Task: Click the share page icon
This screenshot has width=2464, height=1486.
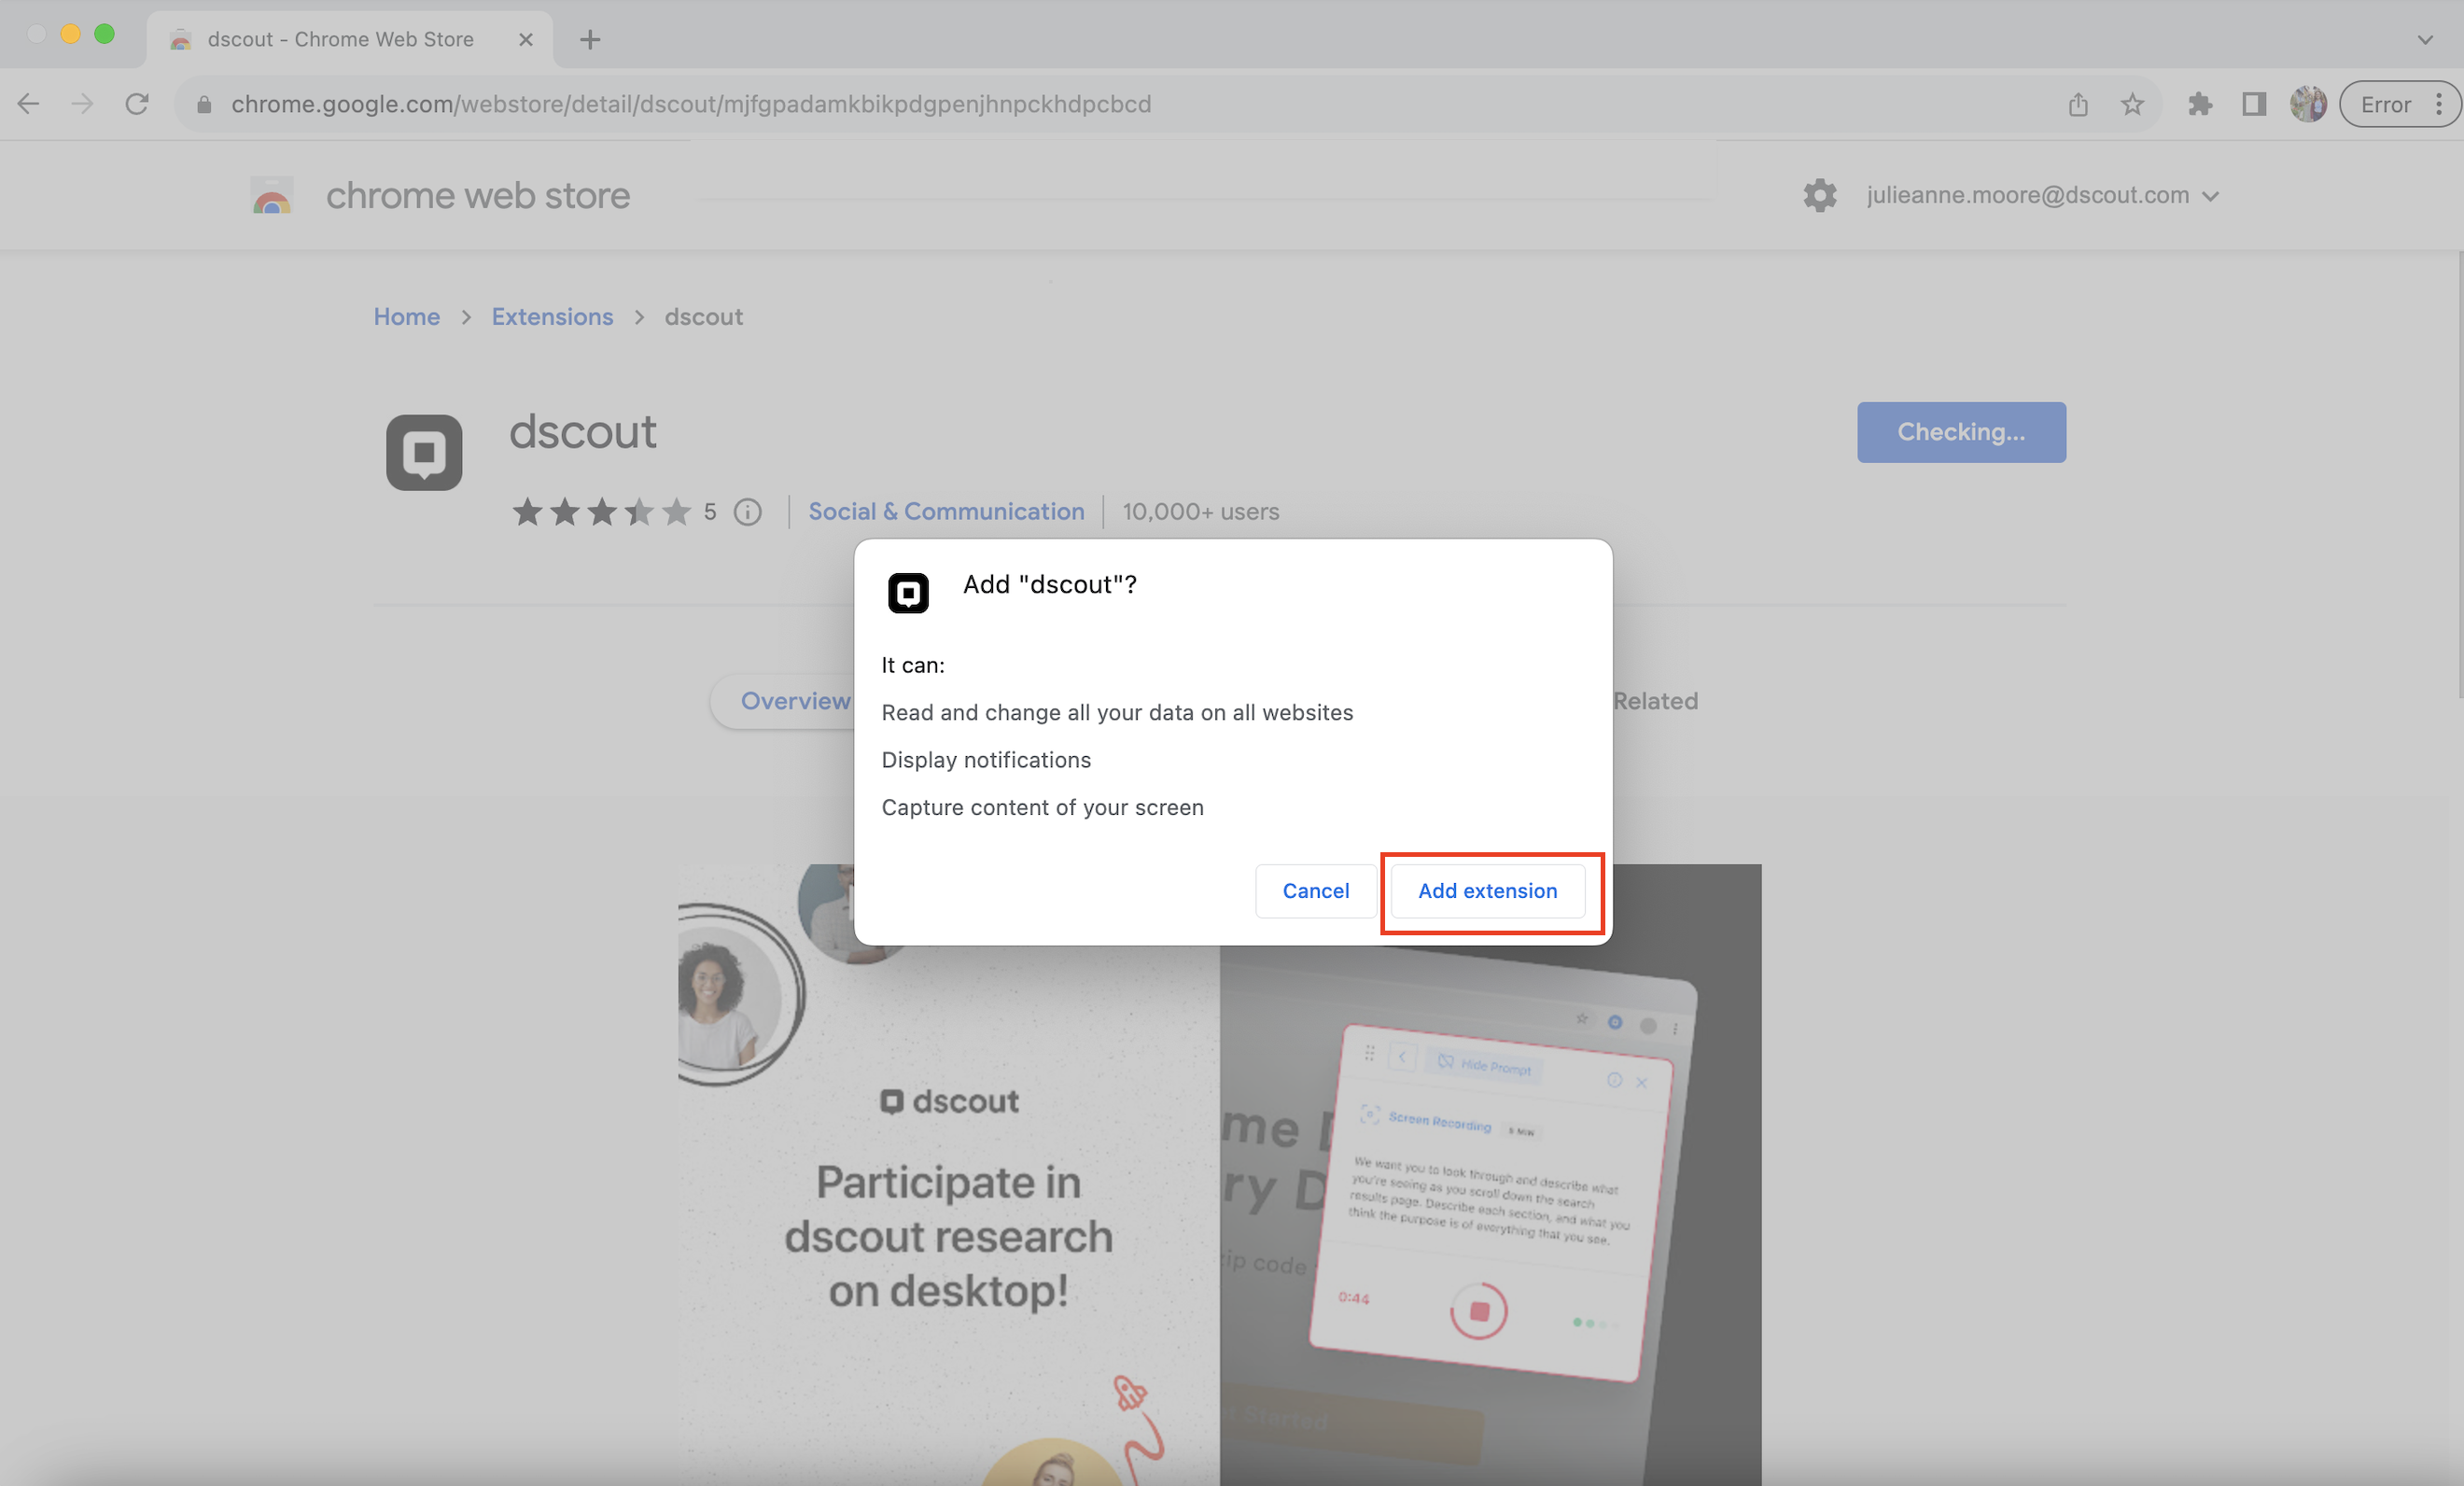Action: pyautogui.click(x=2078, y=104)
